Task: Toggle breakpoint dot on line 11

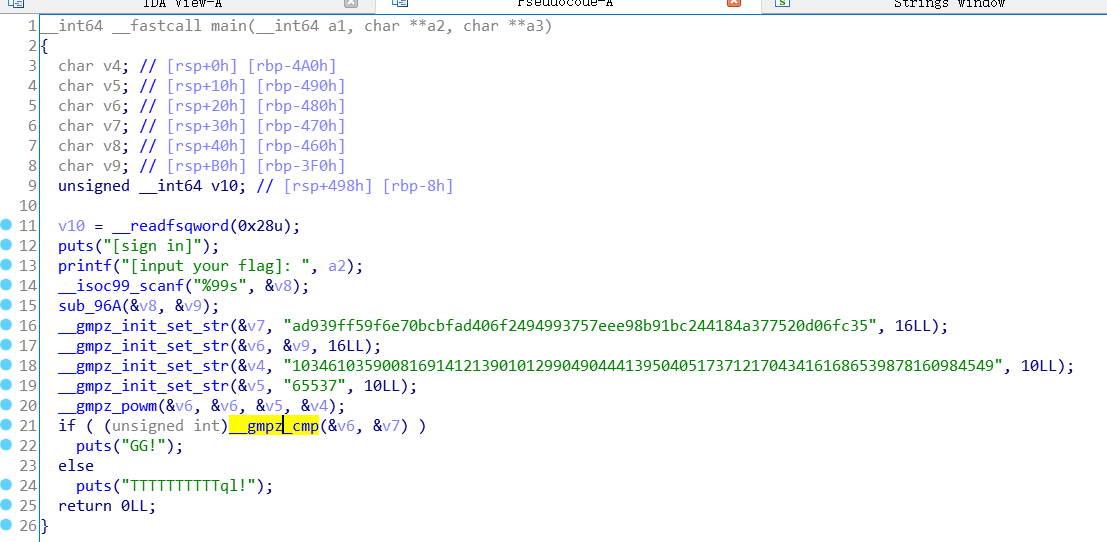Action: click(x=6, y=225)
